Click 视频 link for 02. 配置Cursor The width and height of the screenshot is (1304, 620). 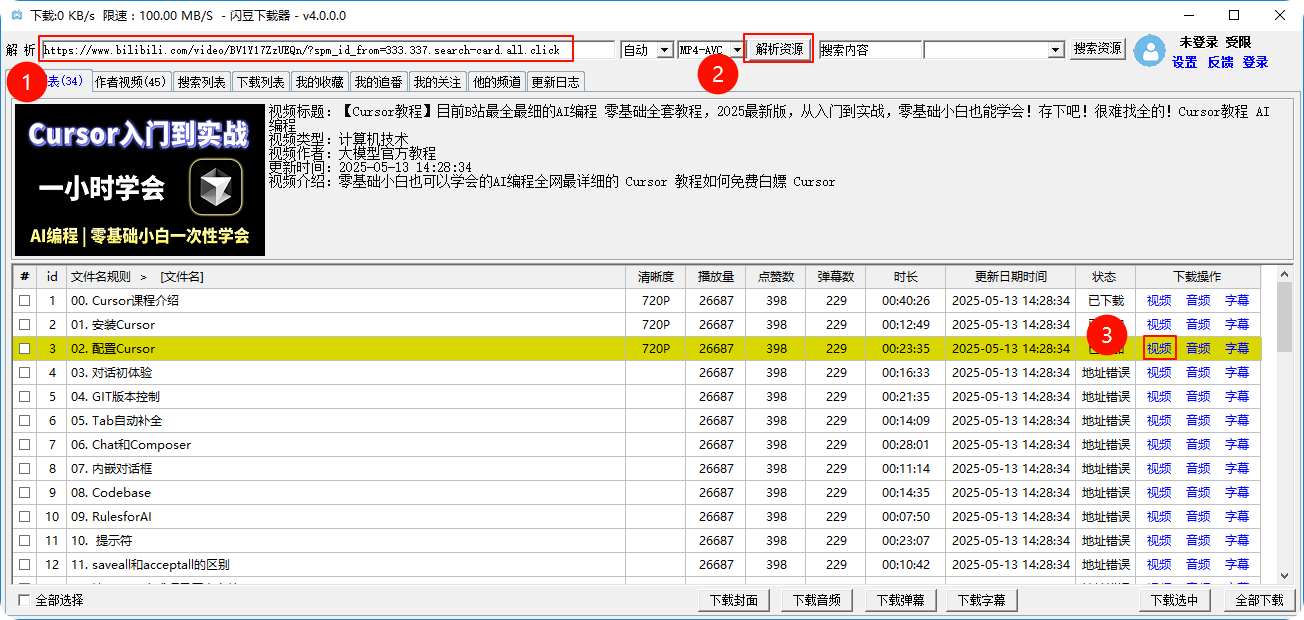click(x=1159, y=349)
